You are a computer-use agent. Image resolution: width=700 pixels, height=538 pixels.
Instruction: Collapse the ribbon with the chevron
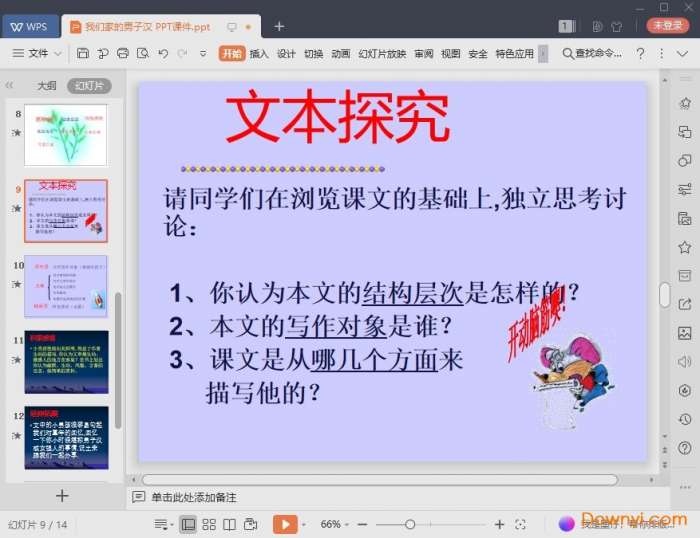click(x=682, y=54)
